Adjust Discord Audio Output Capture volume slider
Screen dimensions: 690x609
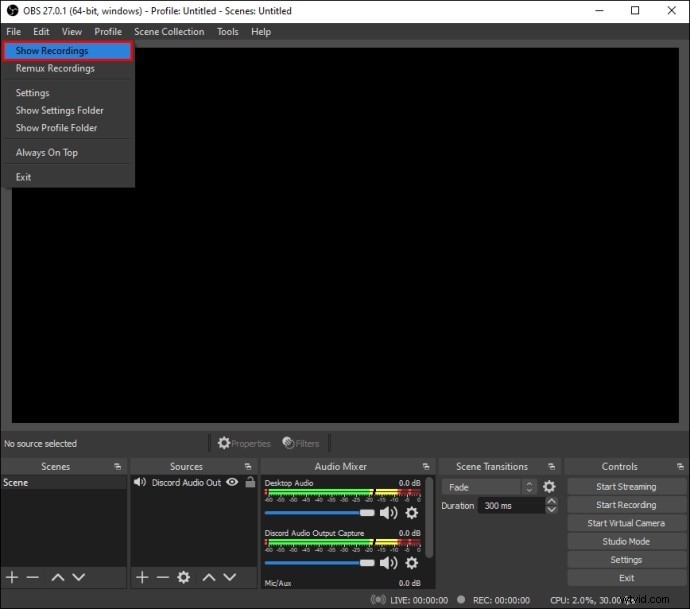click(x=319, y=563)
